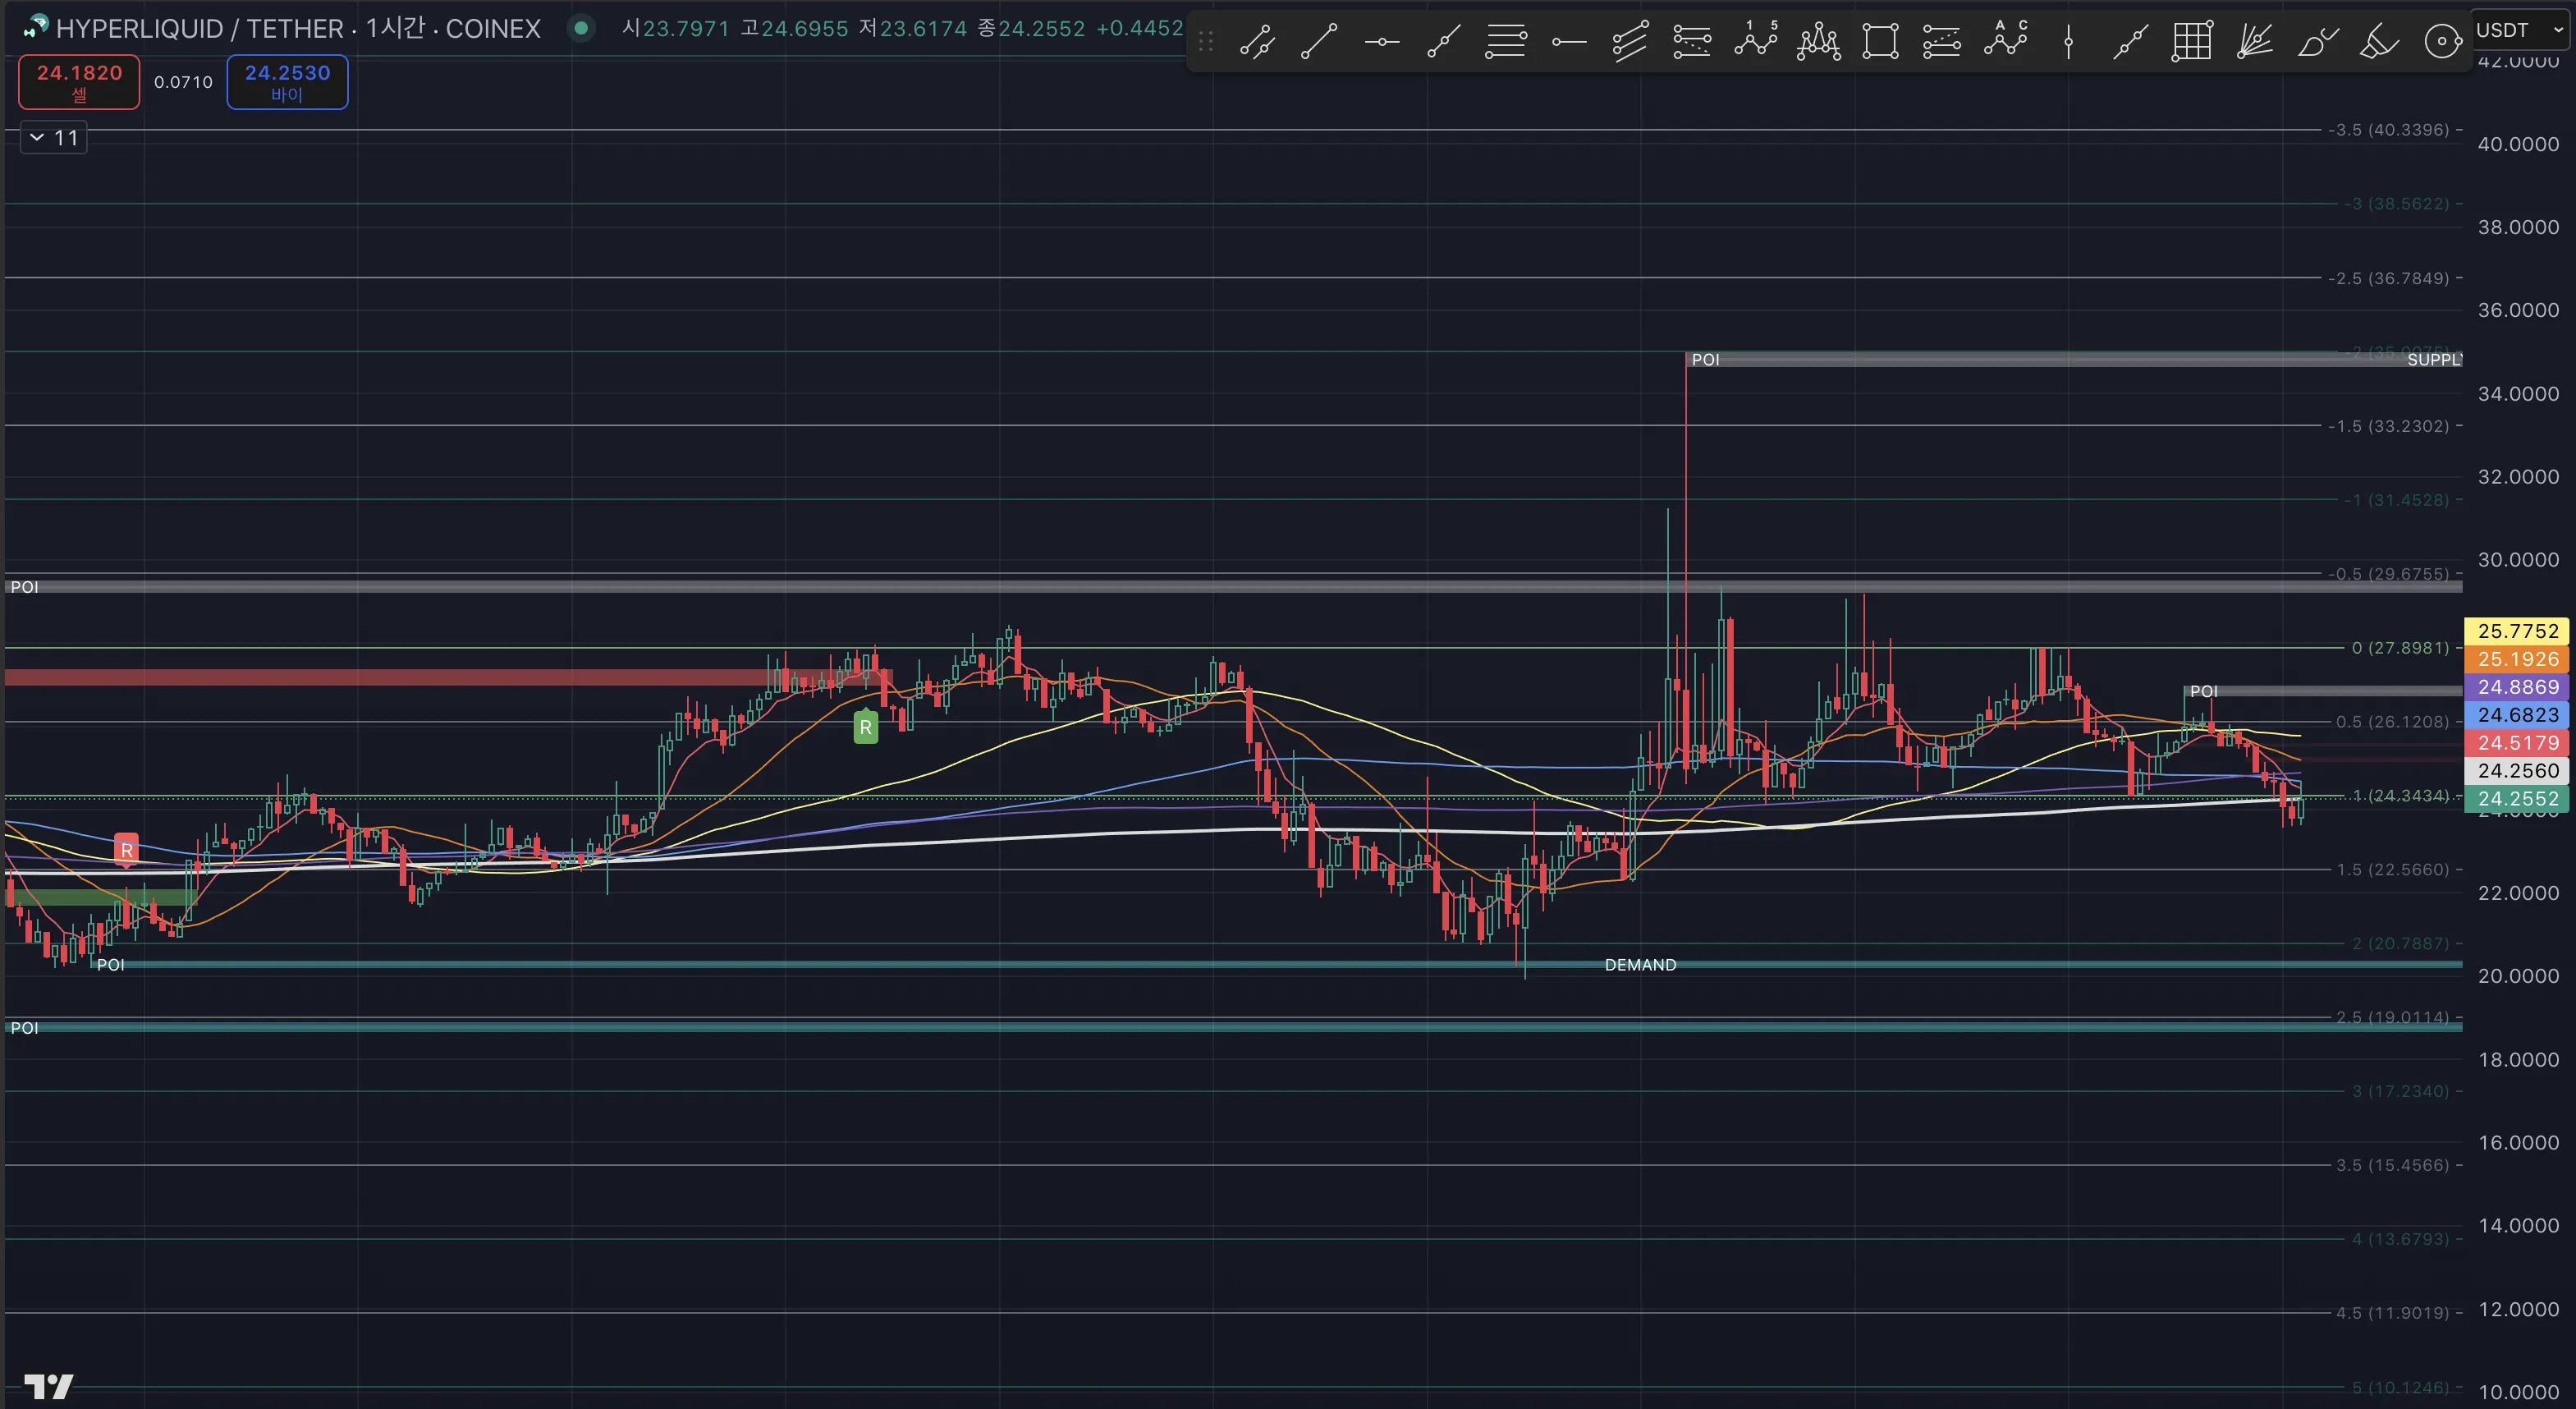
Task: Click the fib level 1.5 (22.5660) label
Action: 2392,870
